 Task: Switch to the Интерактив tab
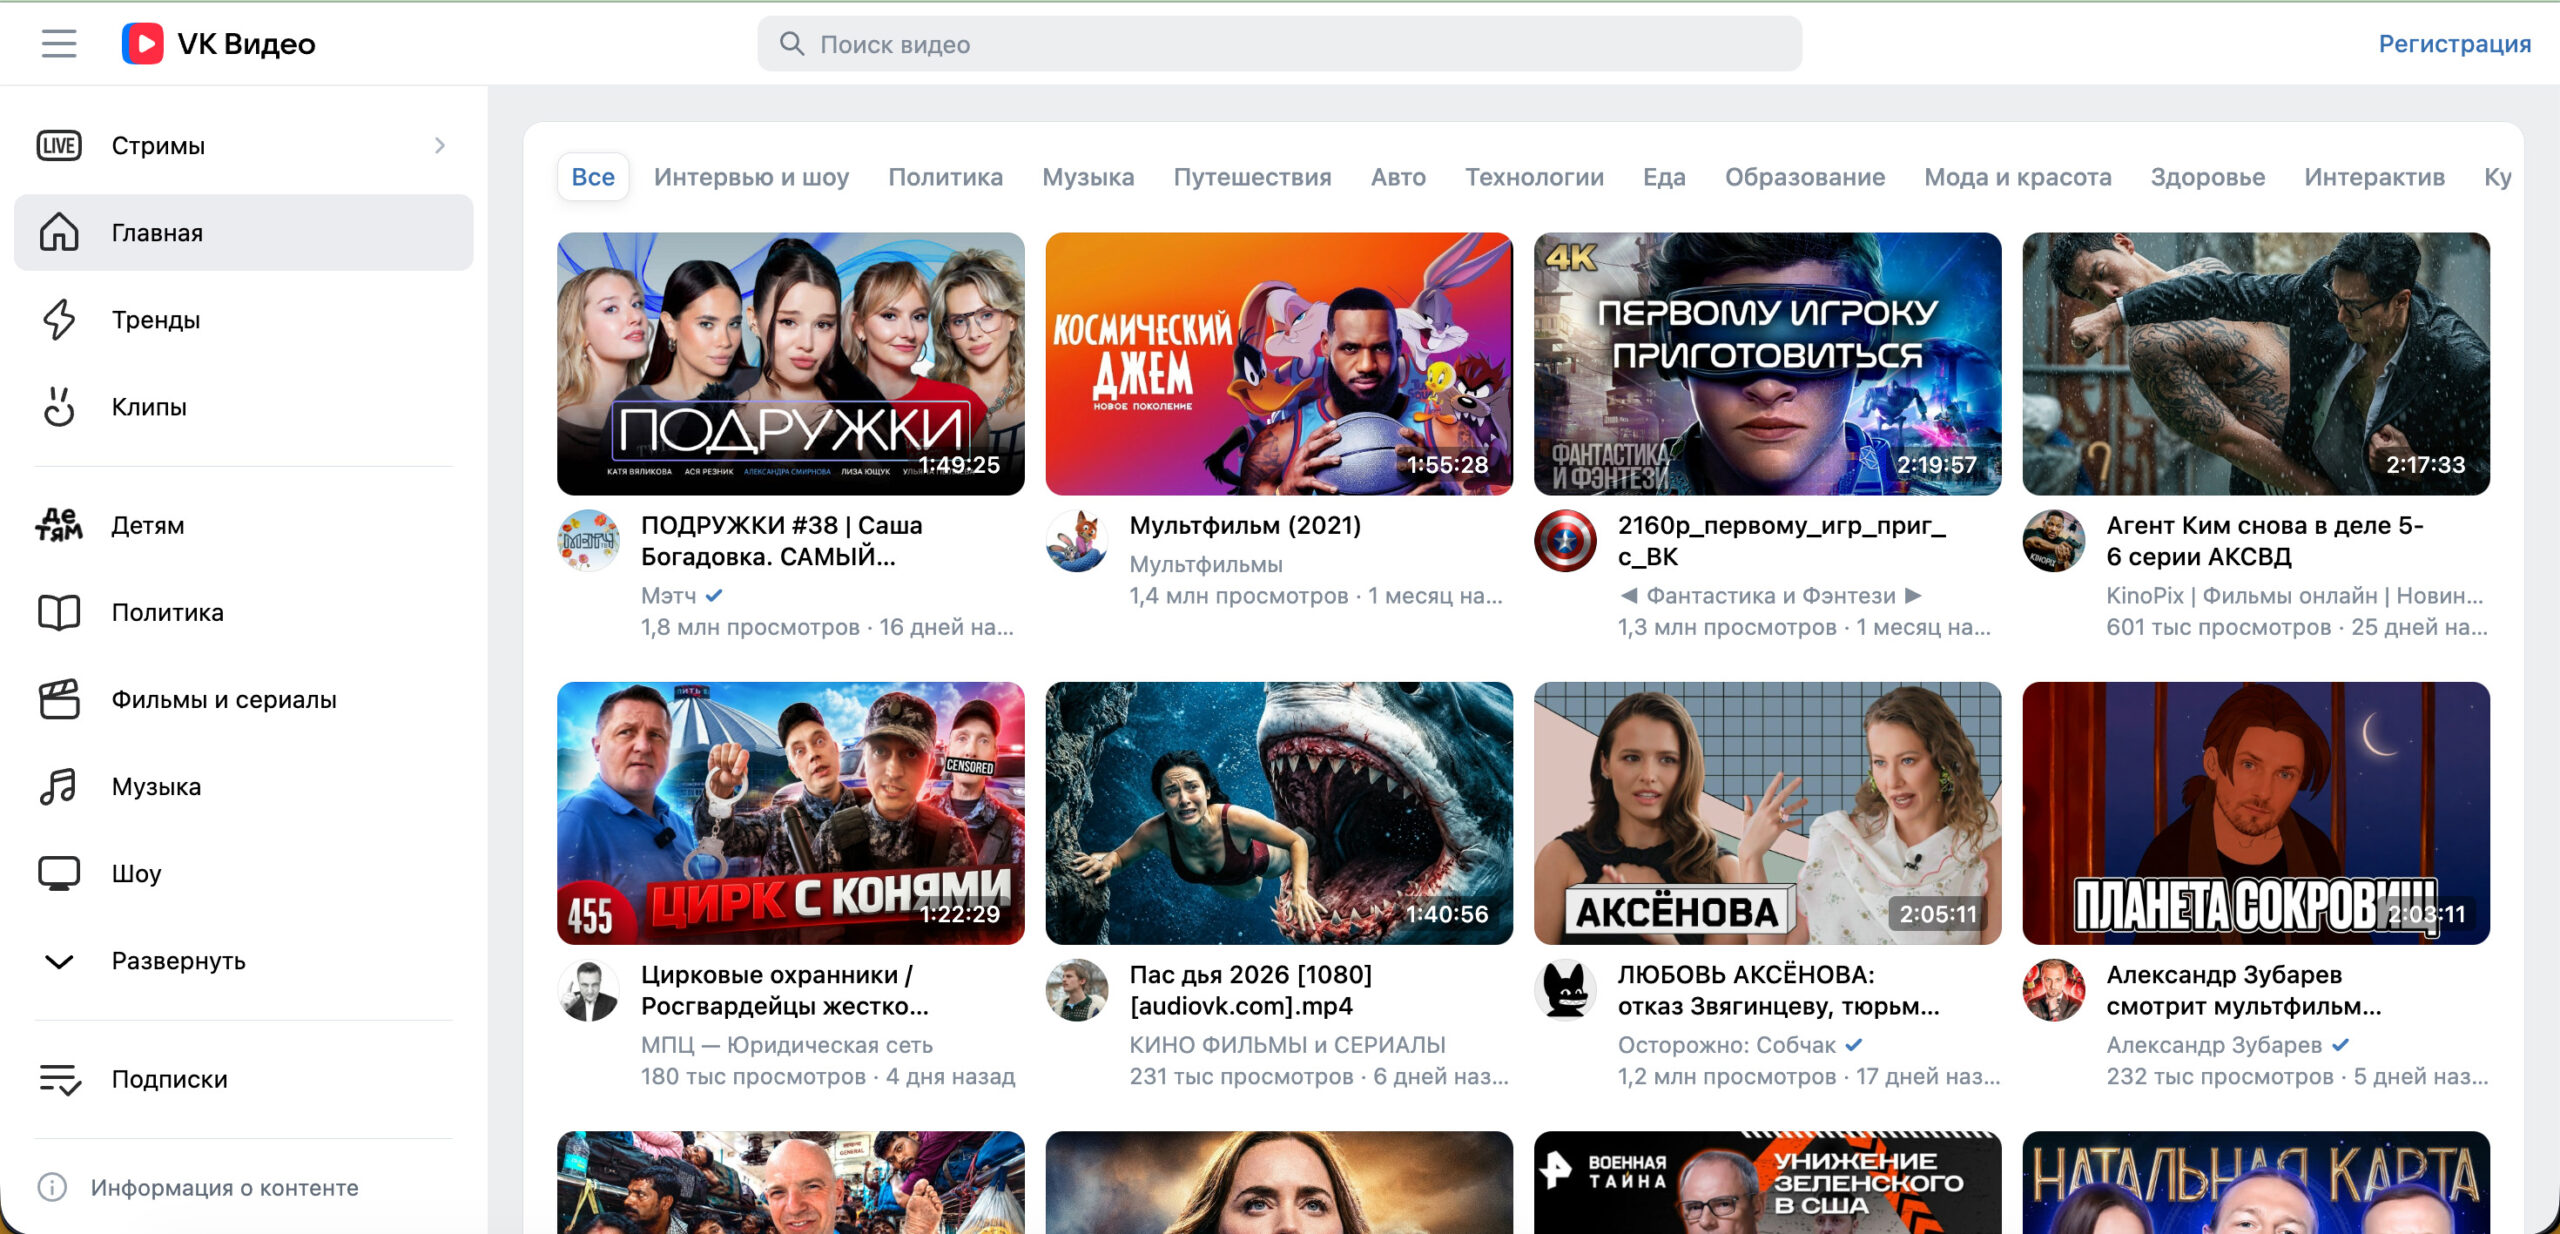point(2374,177)
